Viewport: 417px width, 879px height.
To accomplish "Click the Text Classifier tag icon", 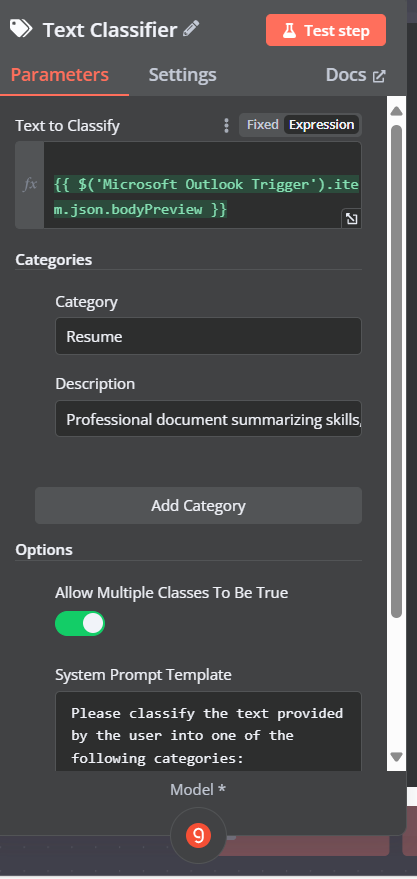I will click(x=21, y=28).
